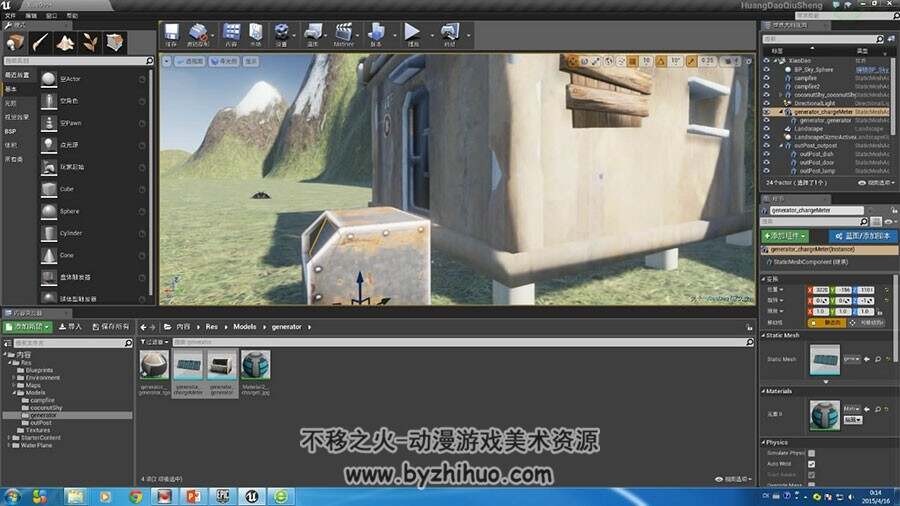Expand the coconutShy outliner row
Viewport: 900px width, 506px height.
point(781,95)
